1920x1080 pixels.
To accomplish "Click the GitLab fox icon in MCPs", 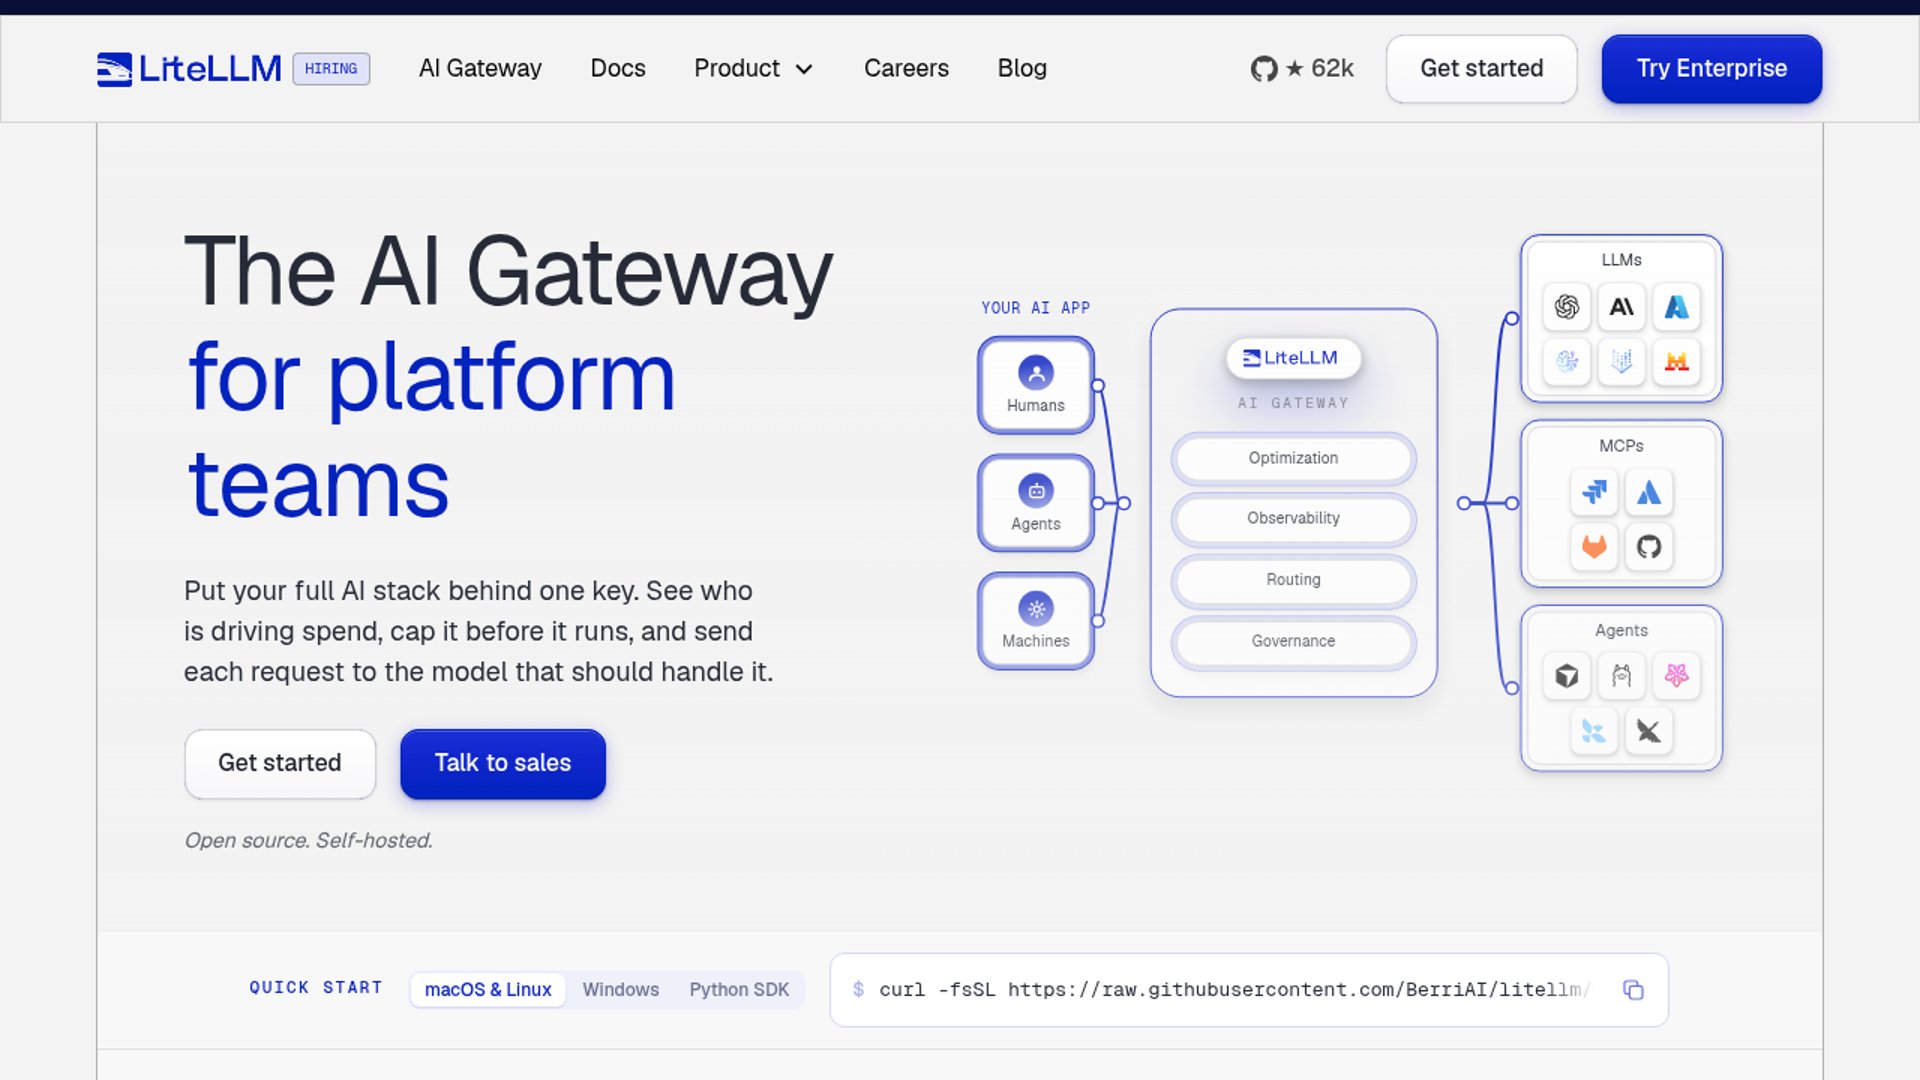I will point(1594,546).
